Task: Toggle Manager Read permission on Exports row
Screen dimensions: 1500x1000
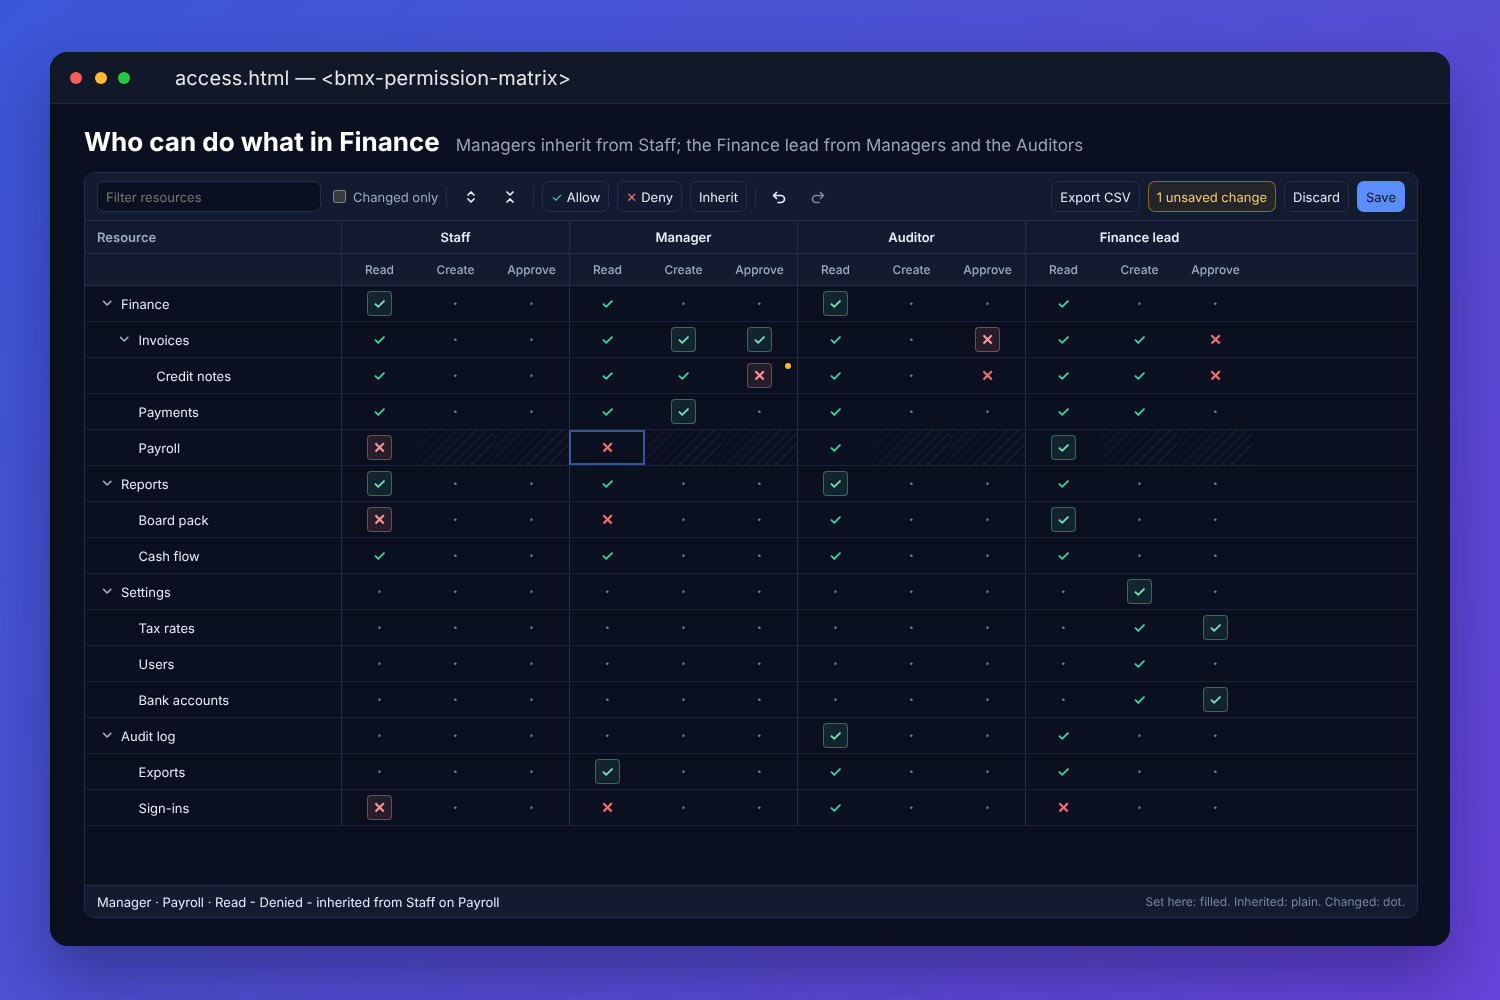Action: (x=607, y=772)
